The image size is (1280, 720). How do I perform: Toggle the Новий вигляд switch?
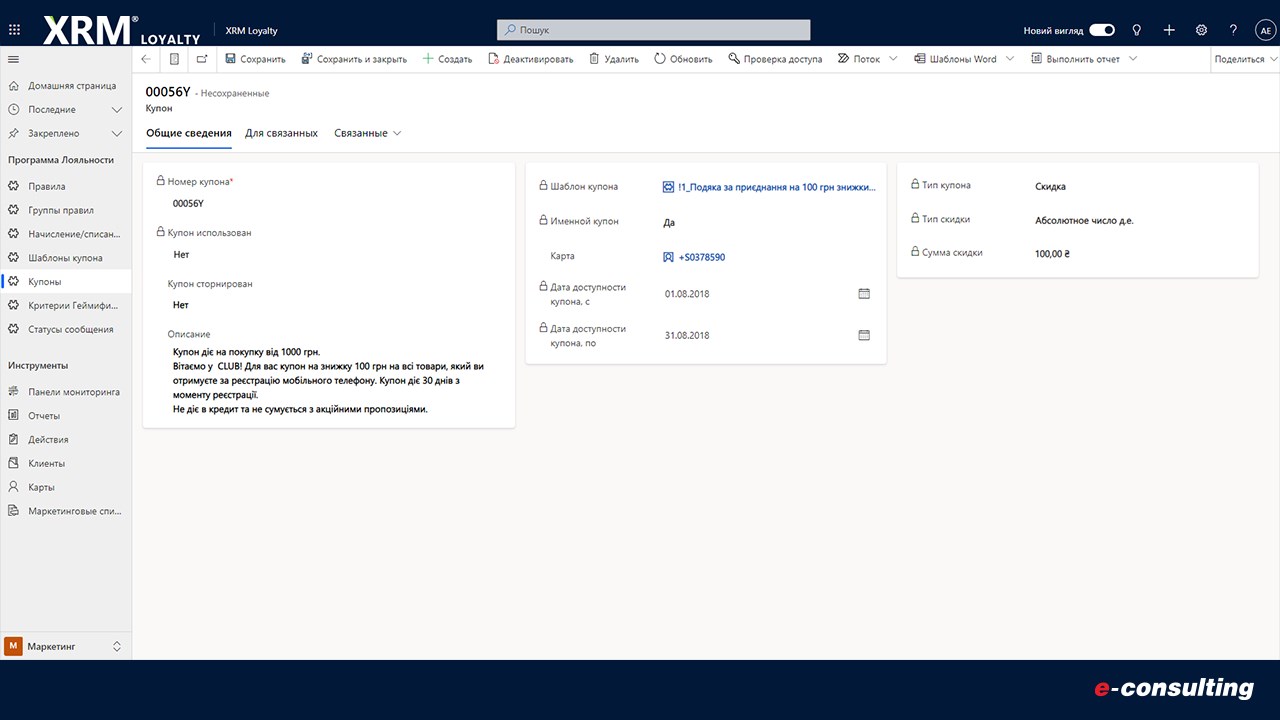(1102, 30)
